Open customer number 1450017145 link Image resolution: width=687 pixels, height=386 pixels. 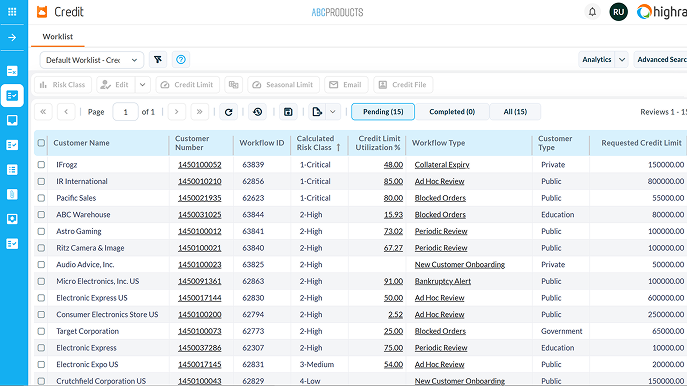coord(199,365)
